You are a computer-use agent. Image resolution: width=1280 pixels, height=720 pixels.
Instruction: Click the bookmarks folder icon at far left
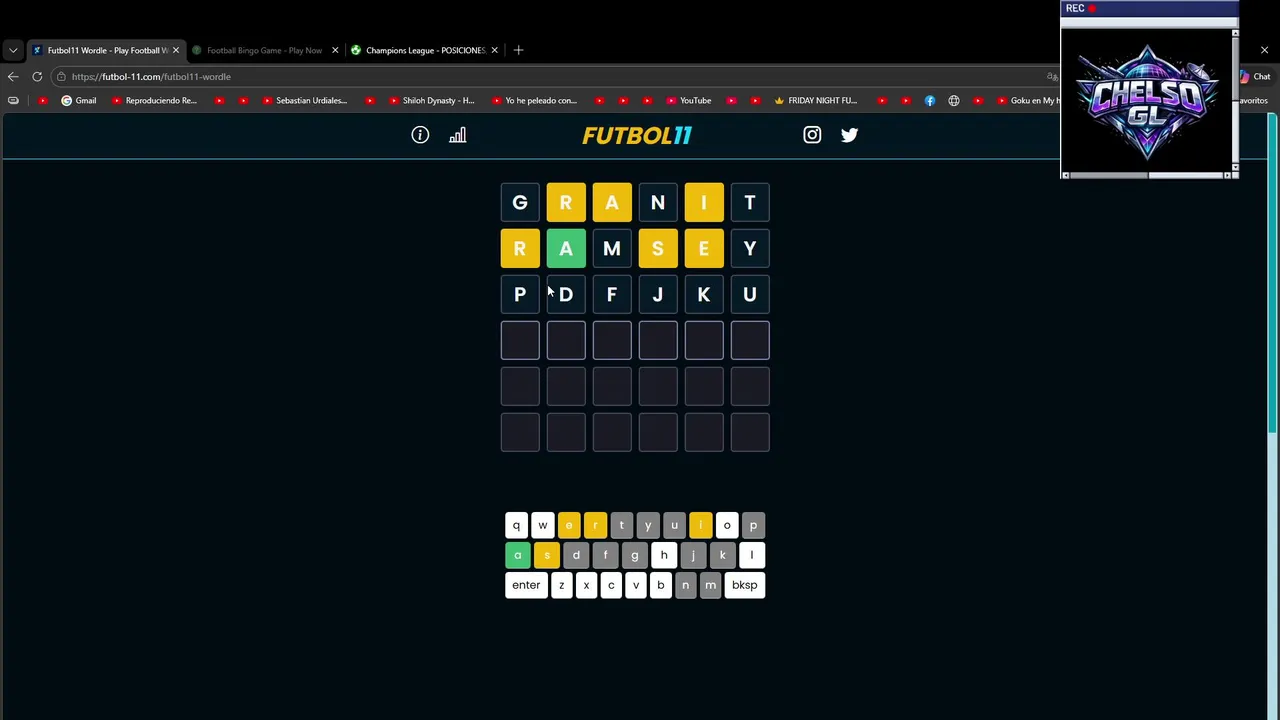pos(13,100)
